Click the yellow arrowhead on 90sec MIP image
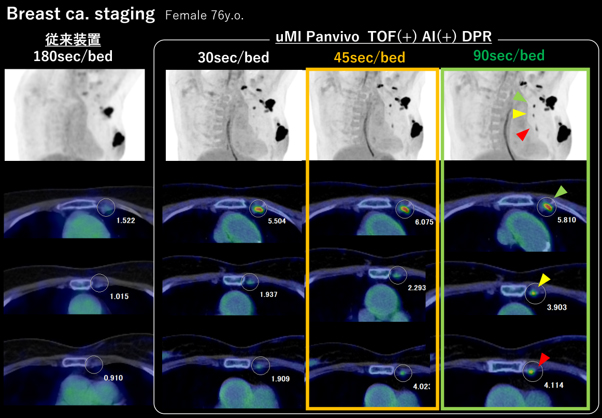Image resolution: width=602 pixels, height=418 pixels. (519, 114)
